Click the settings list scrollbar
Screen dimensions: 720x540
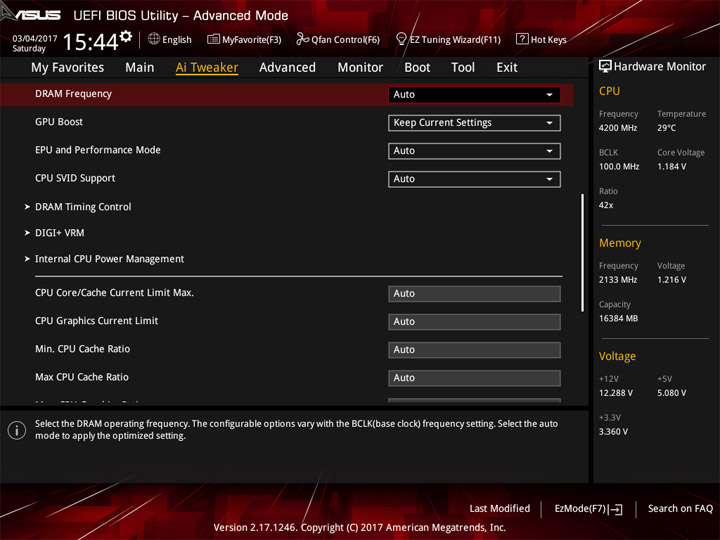tap(583, 253)
